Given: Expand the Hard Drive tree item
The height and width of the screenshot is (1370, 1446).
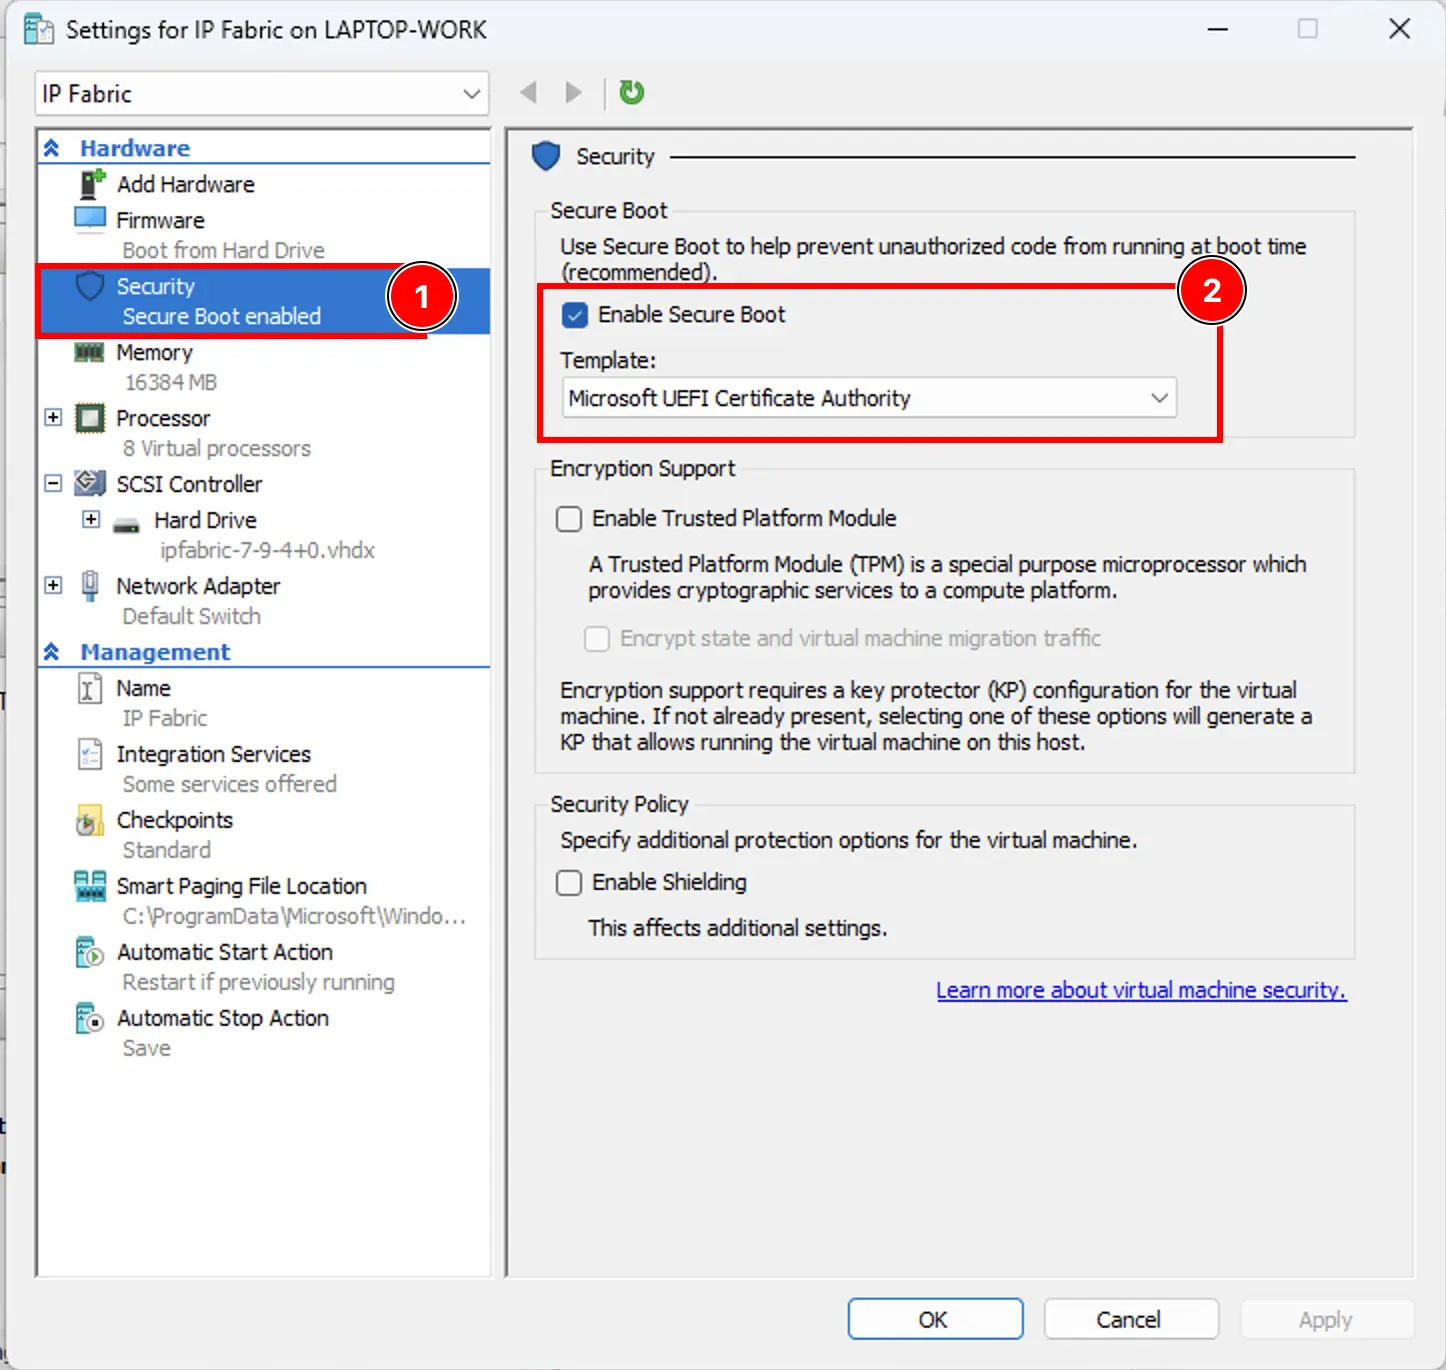Looking at the screenshot, I should pos(92,519).
